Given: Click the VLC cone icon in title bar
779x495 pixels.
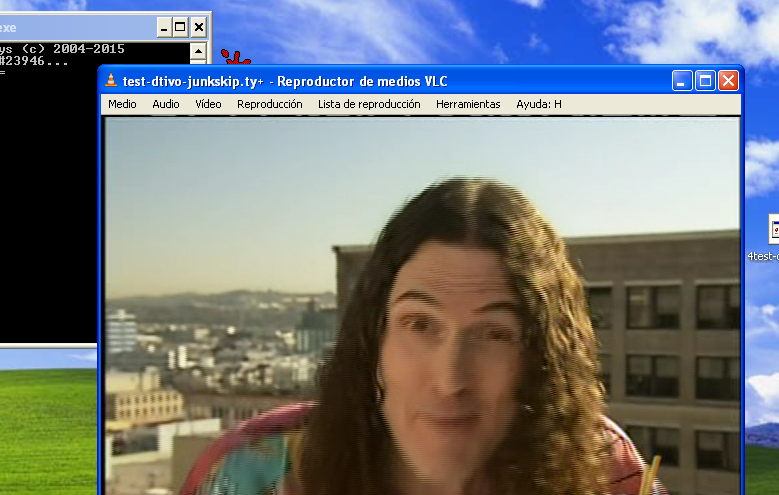Looking at the screenshot, I should [x=112, y=81].
